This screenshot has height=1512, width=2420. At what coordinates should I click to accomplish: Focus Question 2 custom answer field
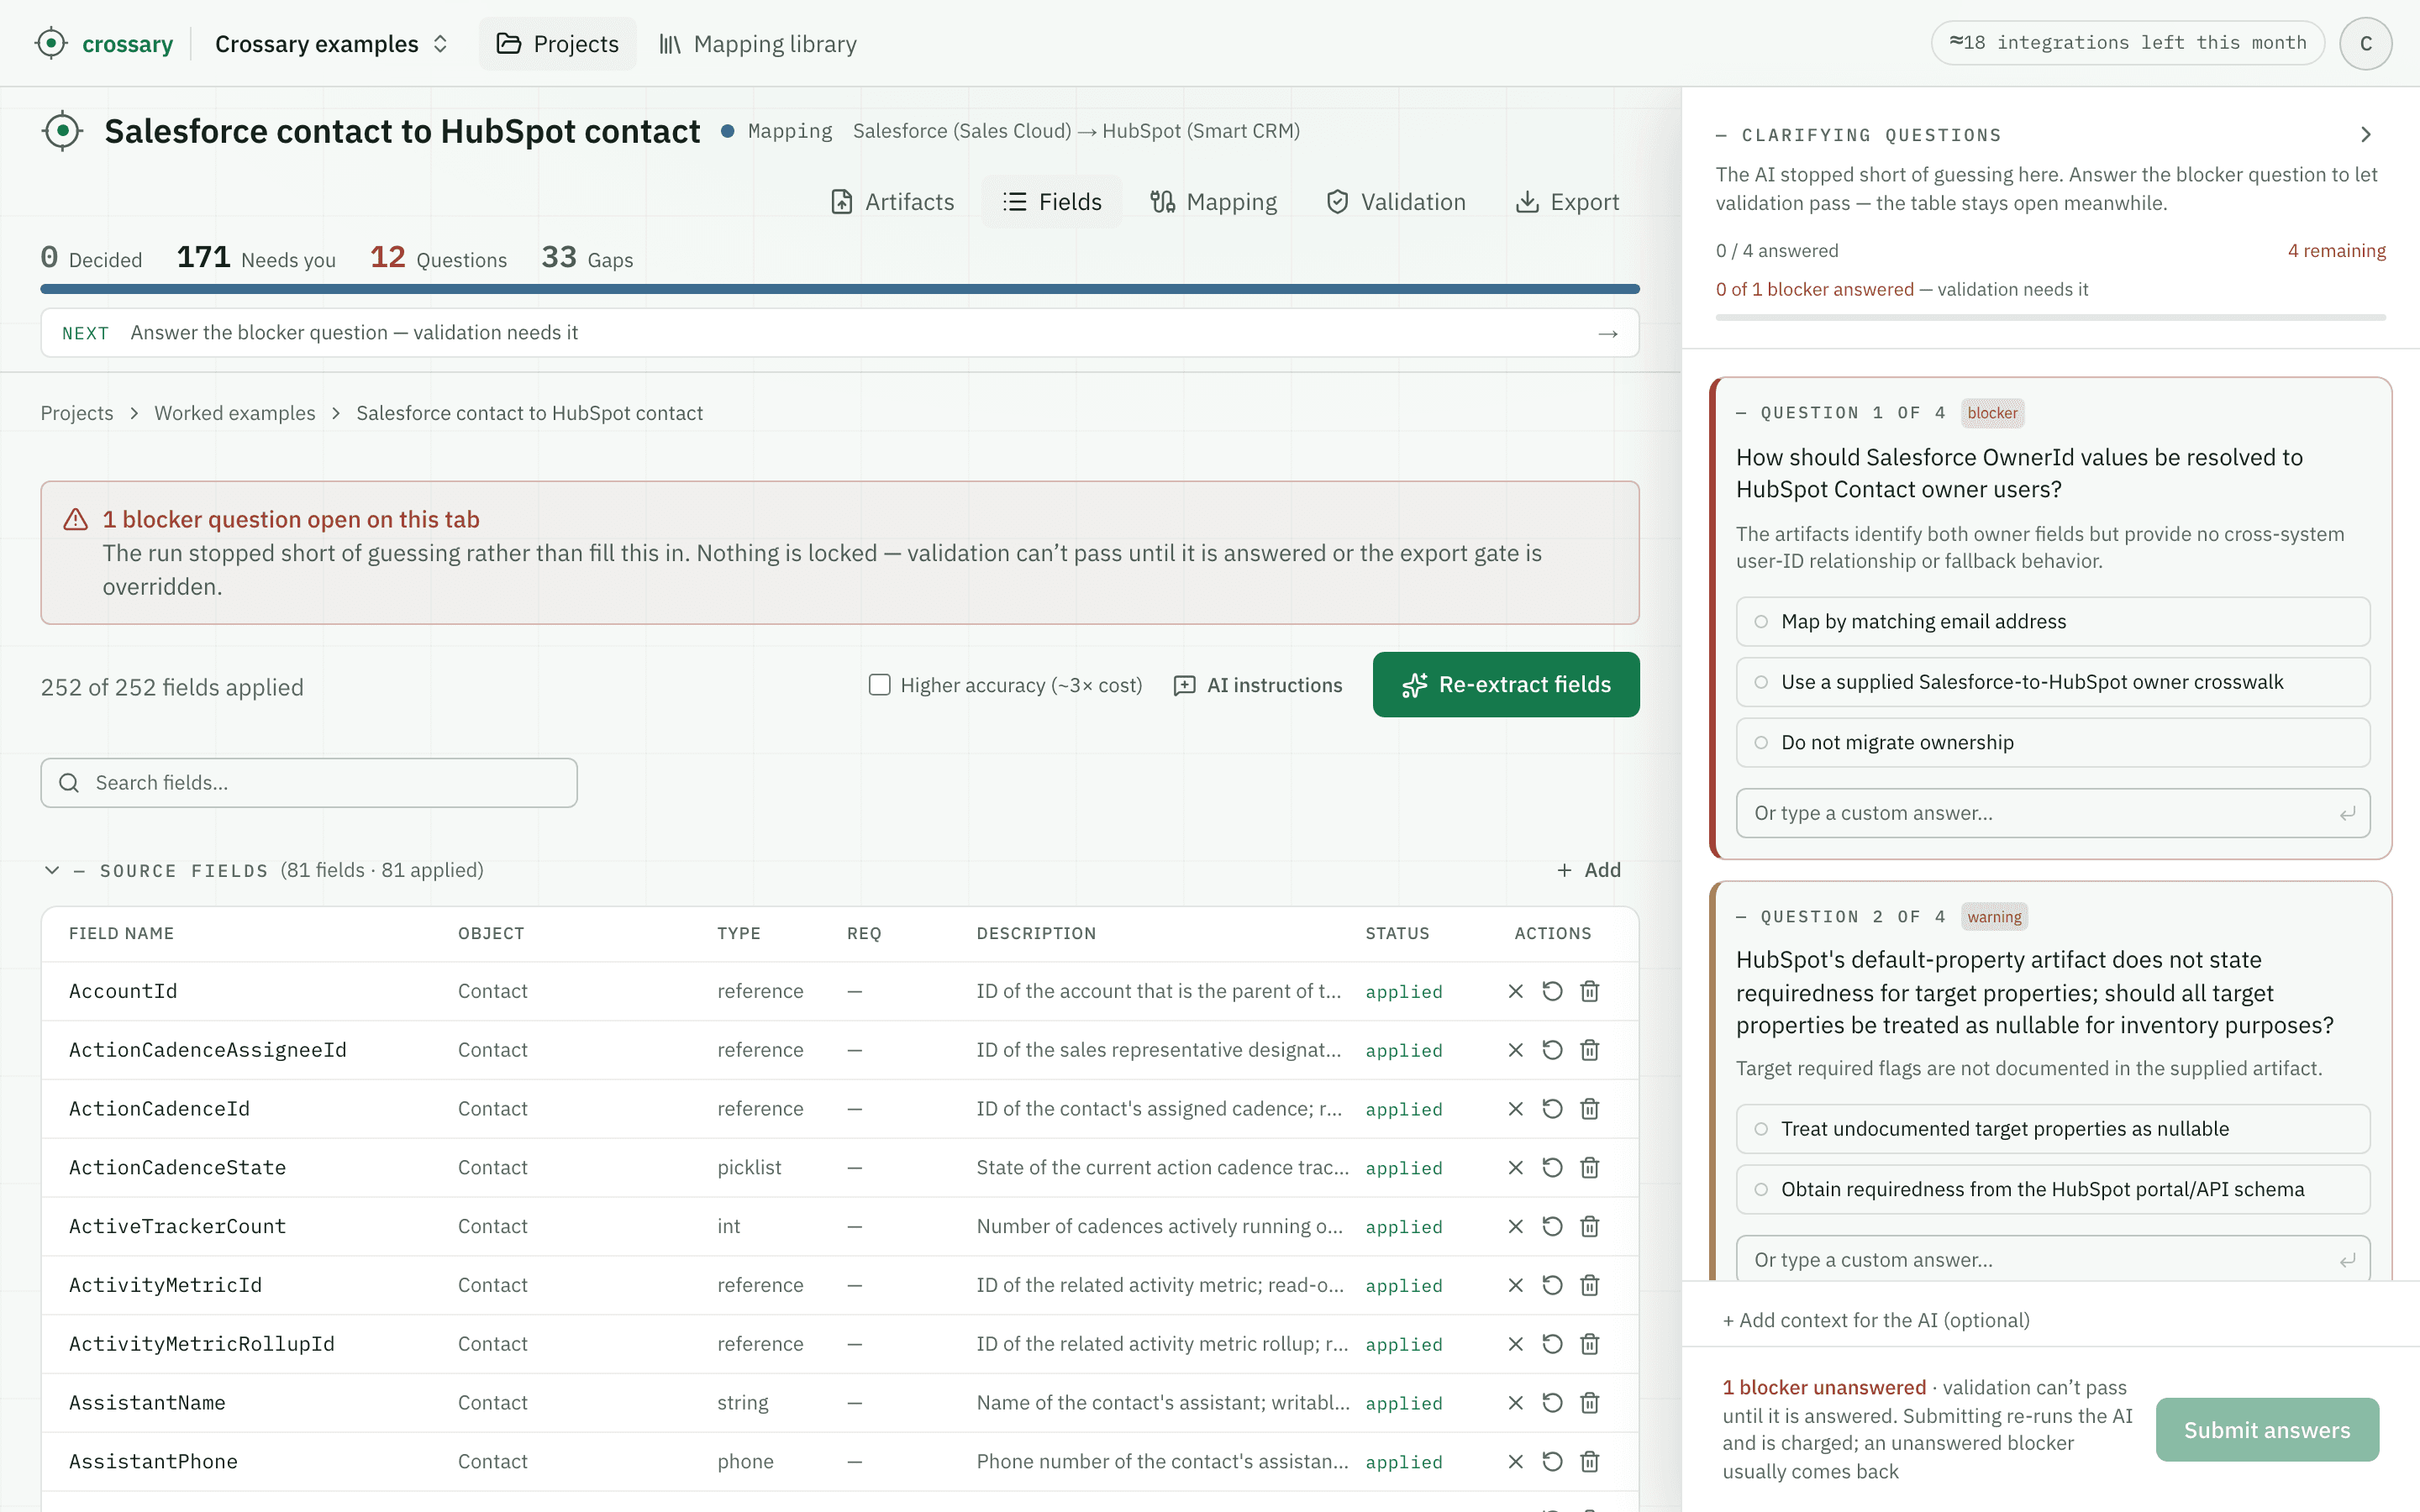point(2052,1260)
